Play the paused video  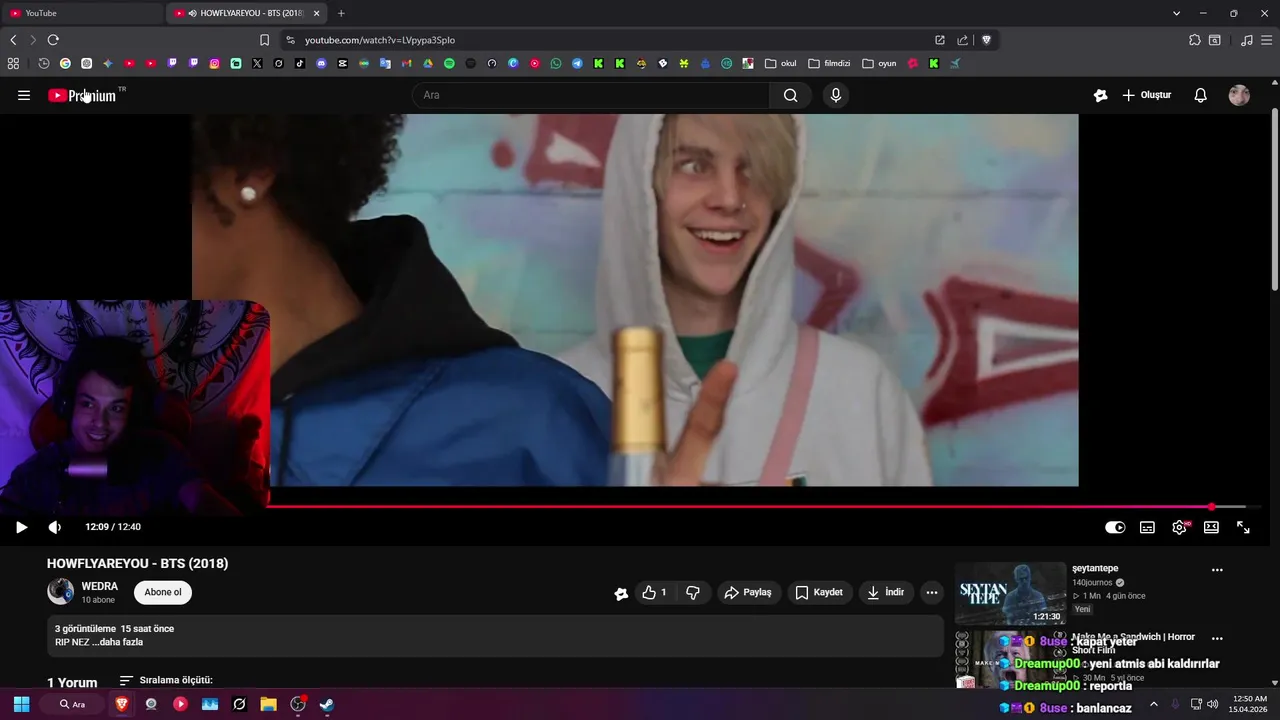point(21,527)
